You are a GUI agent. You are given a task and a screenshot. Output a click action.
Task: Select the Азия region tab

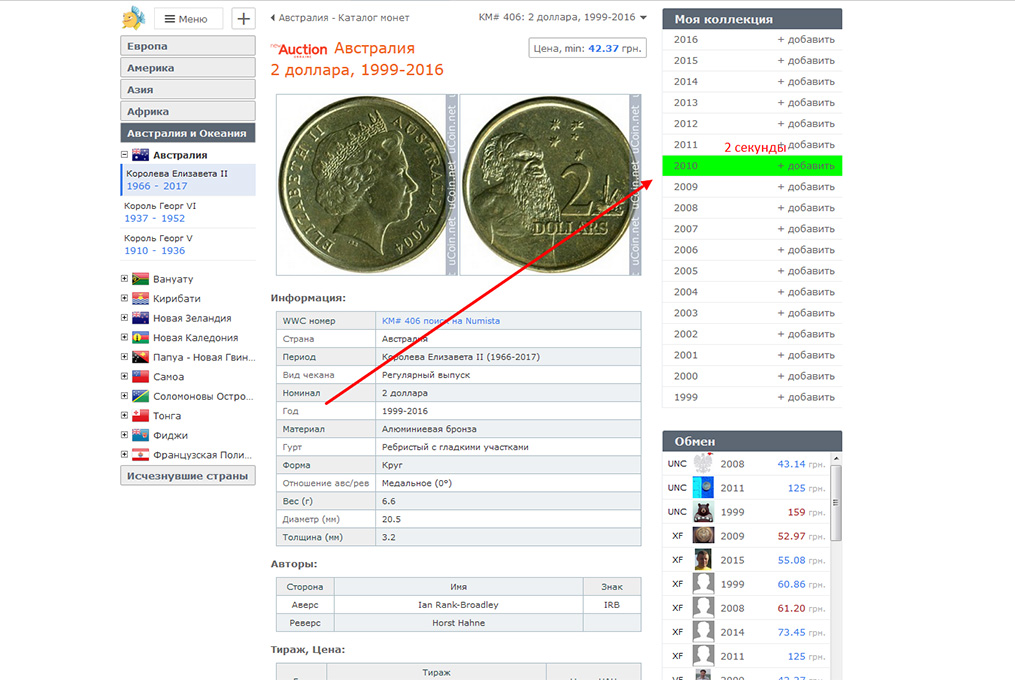[188, 90]
